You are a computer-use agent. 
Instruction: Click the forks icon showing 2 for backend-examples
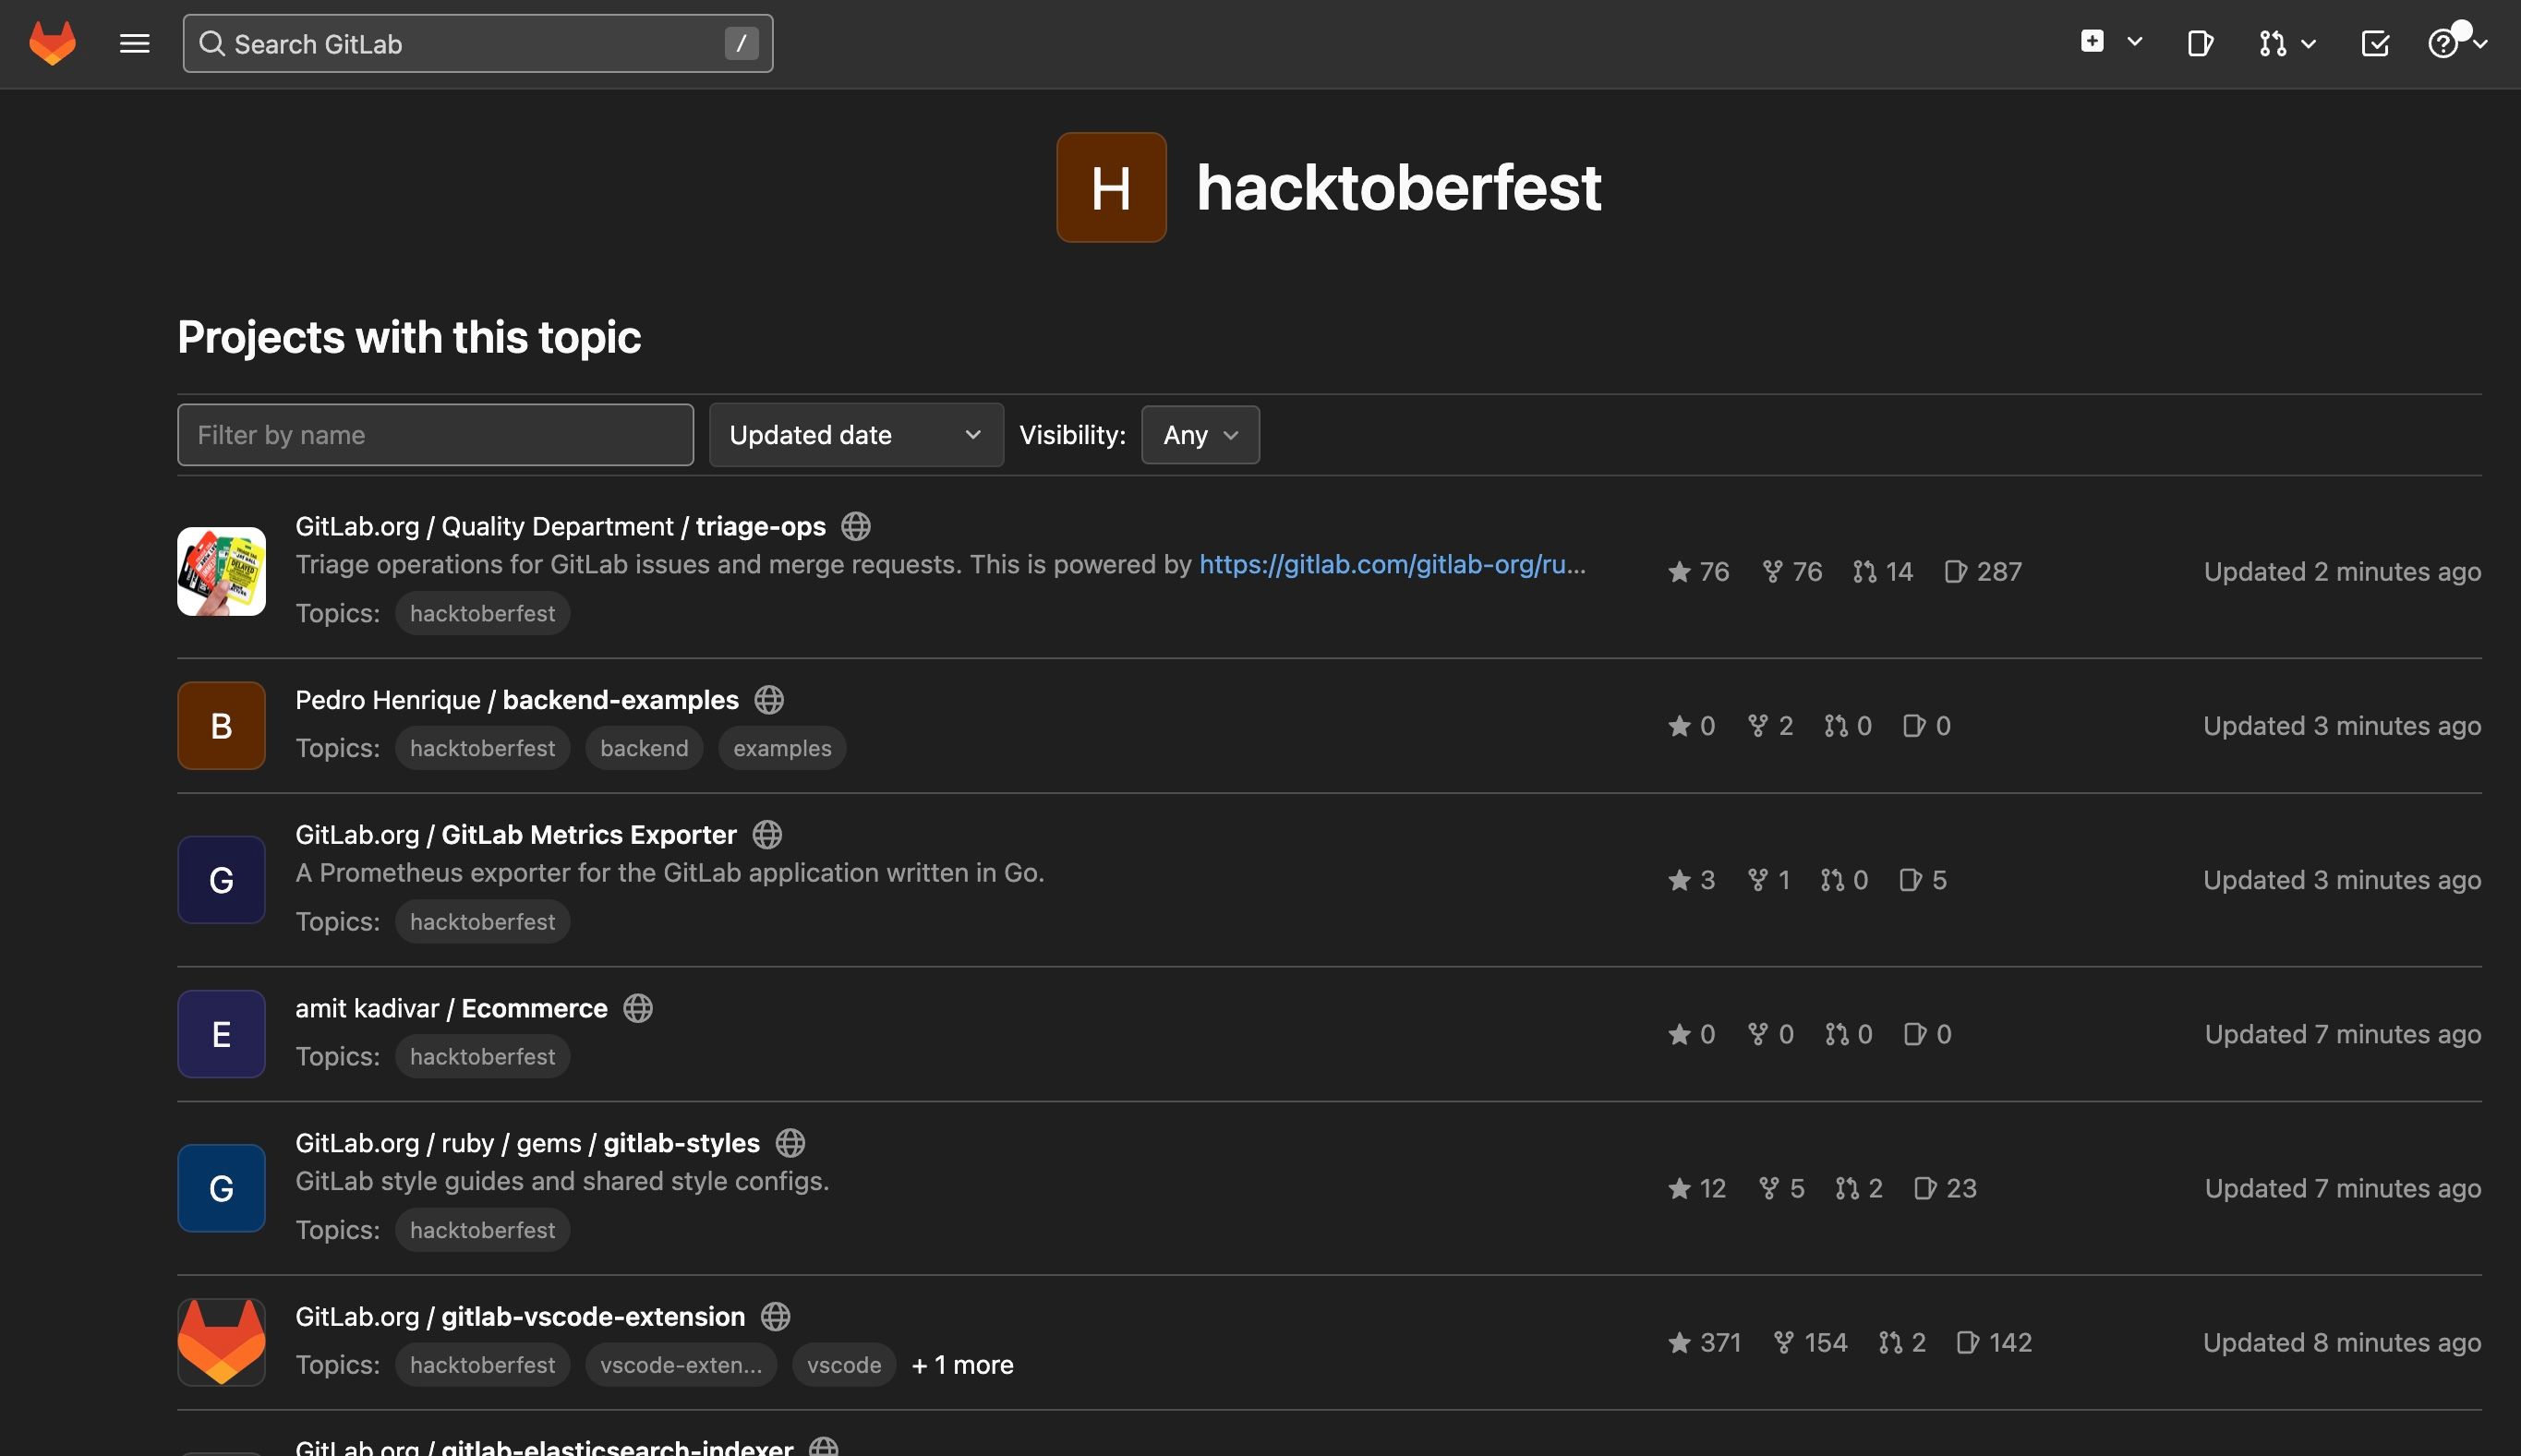pyautogui.click(x=1757, y=725)
